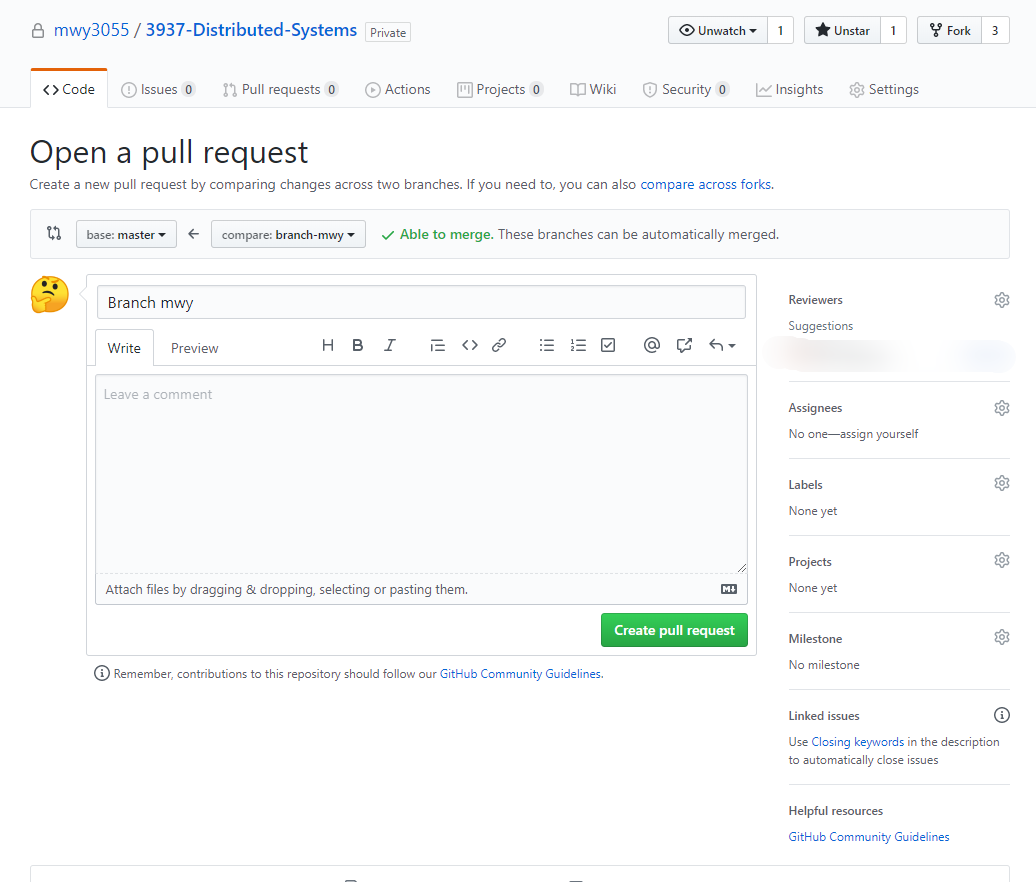
Task: Insert a quote block
Action: pyautogui.click(x=437, y=345)
